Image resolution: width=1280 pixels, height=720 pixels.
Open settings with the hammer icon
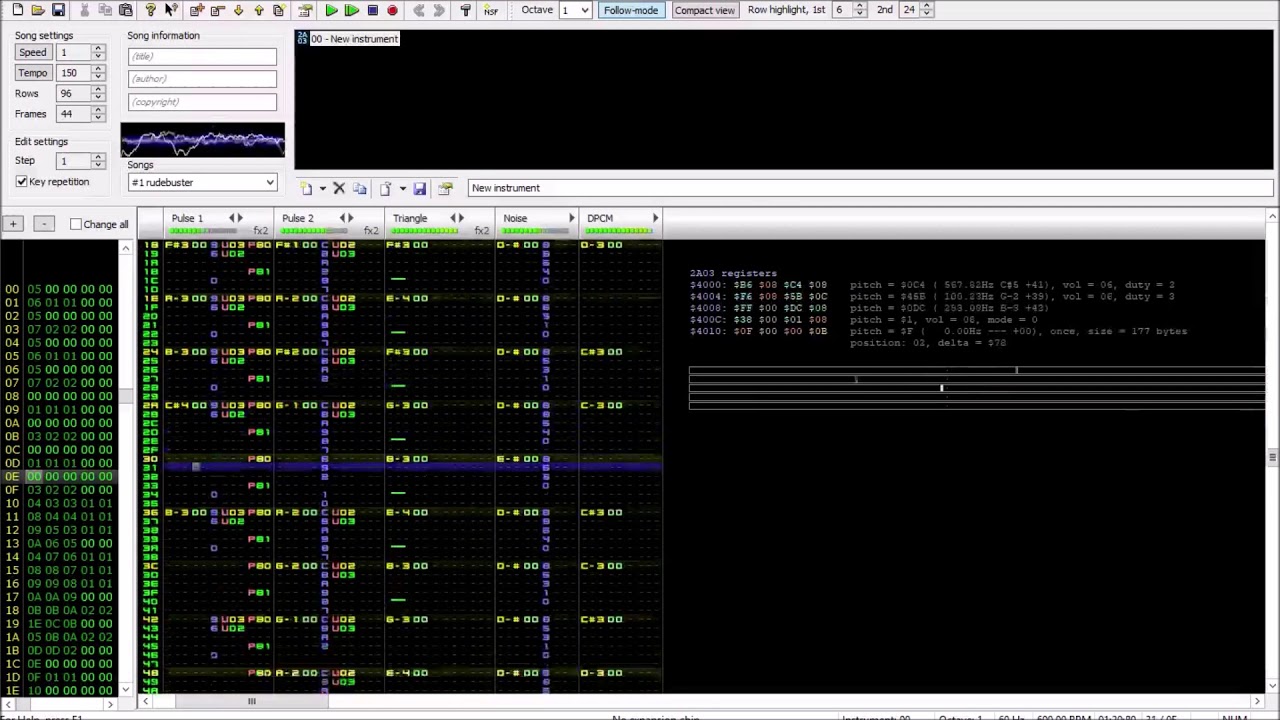[x=465, y=10]
